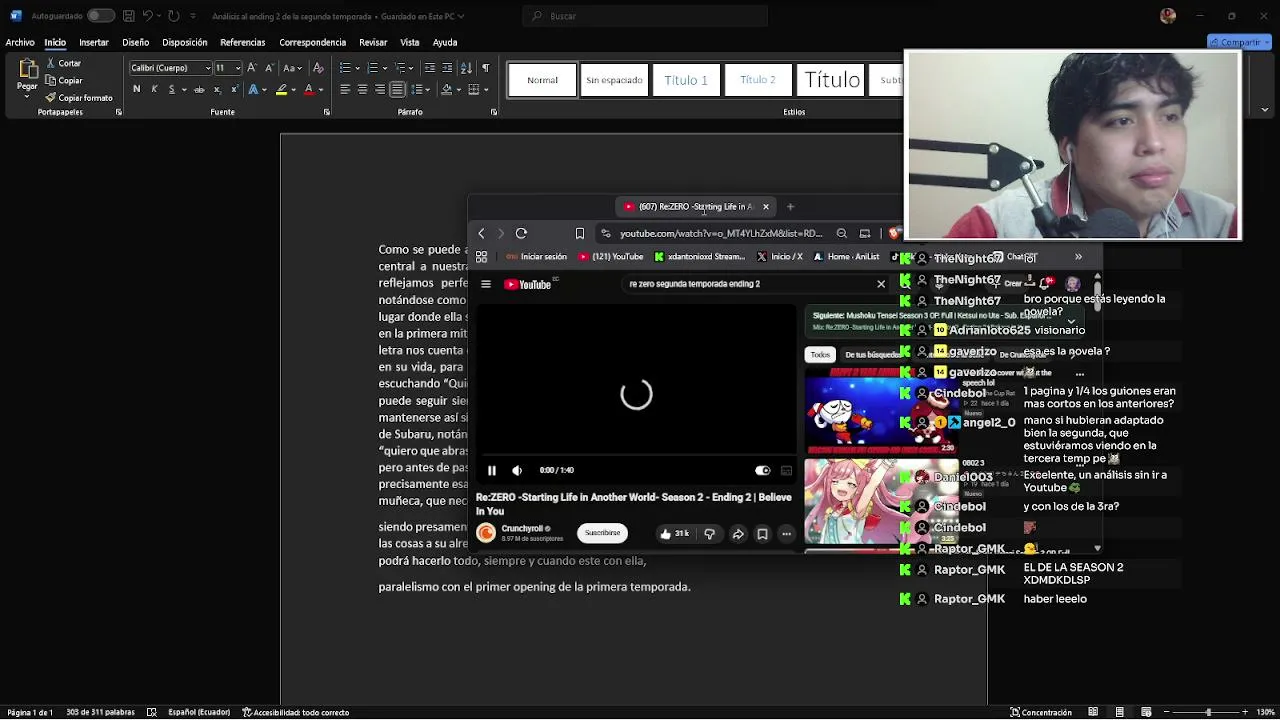Click the Compartir button in Word
The width and height of the screenshot is (1280, 720).
1239,42
